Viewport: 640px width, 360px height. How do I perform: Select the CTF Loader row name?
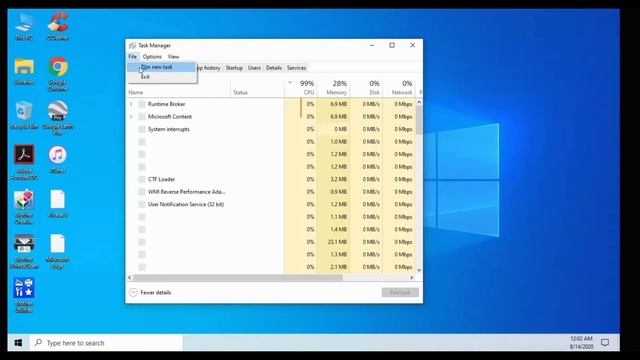[161, 179]
